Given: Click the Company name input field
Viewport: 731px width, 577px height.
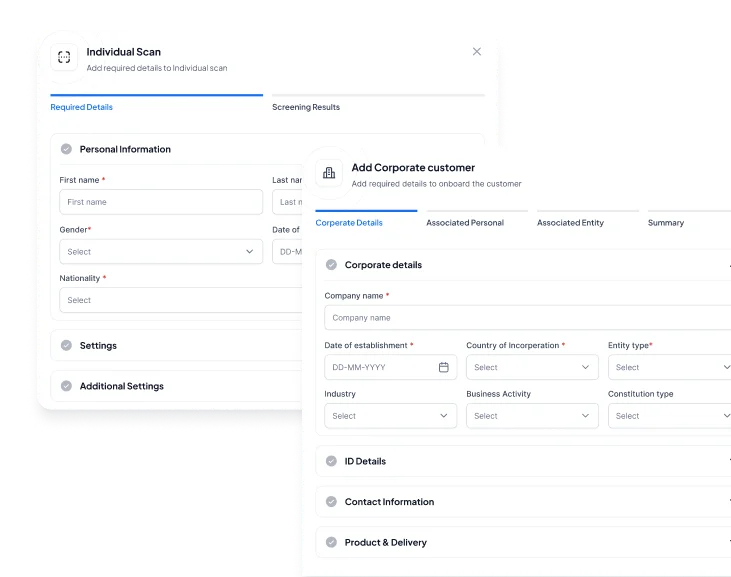Looking at the screenshot, I should pos(525,318).
